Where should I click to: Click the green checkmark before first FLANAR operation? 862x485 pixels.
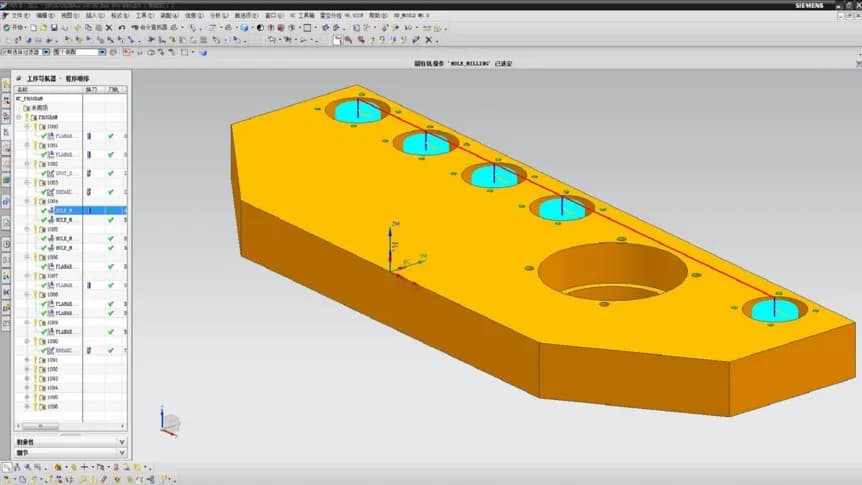pyautogui.click(x=44, y=136)
